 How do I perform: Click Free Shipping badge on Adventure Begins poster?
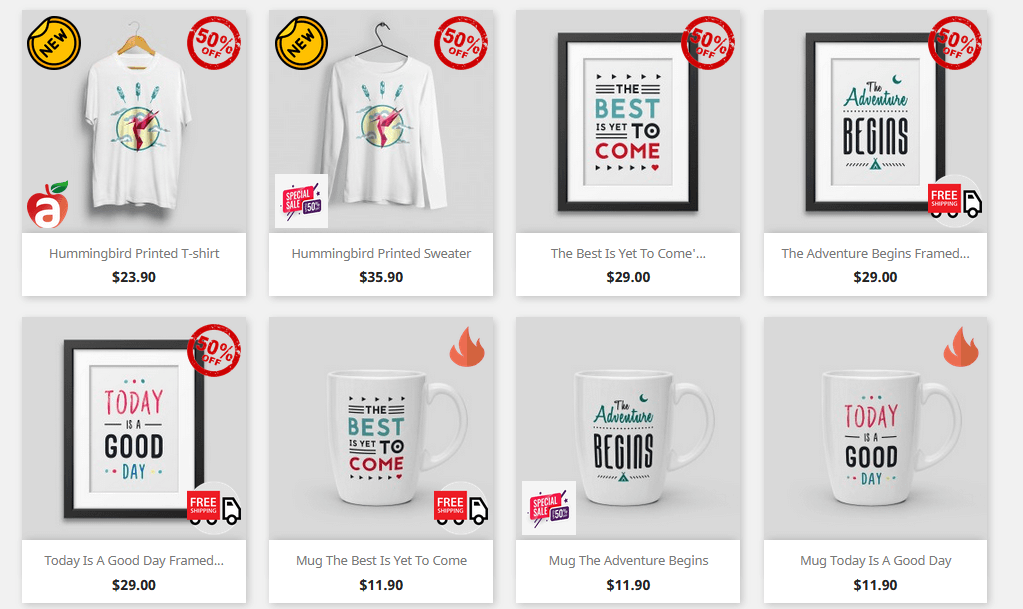955,201
